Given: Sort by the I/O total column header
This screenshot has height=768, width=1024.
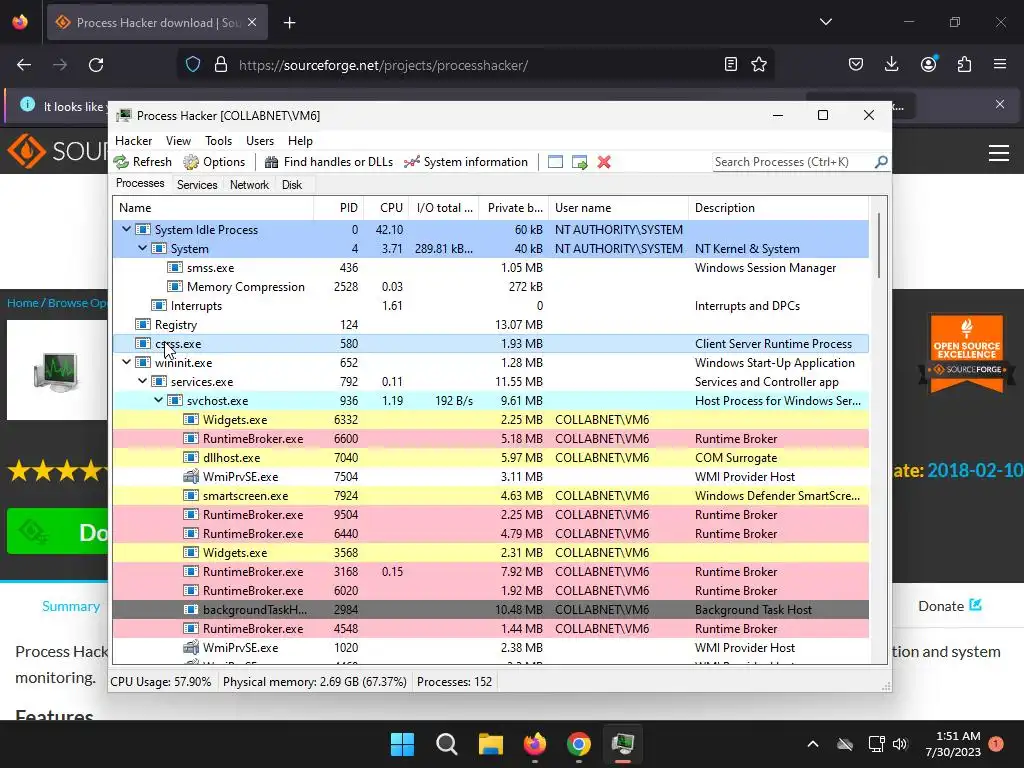Looking at the screenshot, I should pyautogui.click(x=444, y=208).
